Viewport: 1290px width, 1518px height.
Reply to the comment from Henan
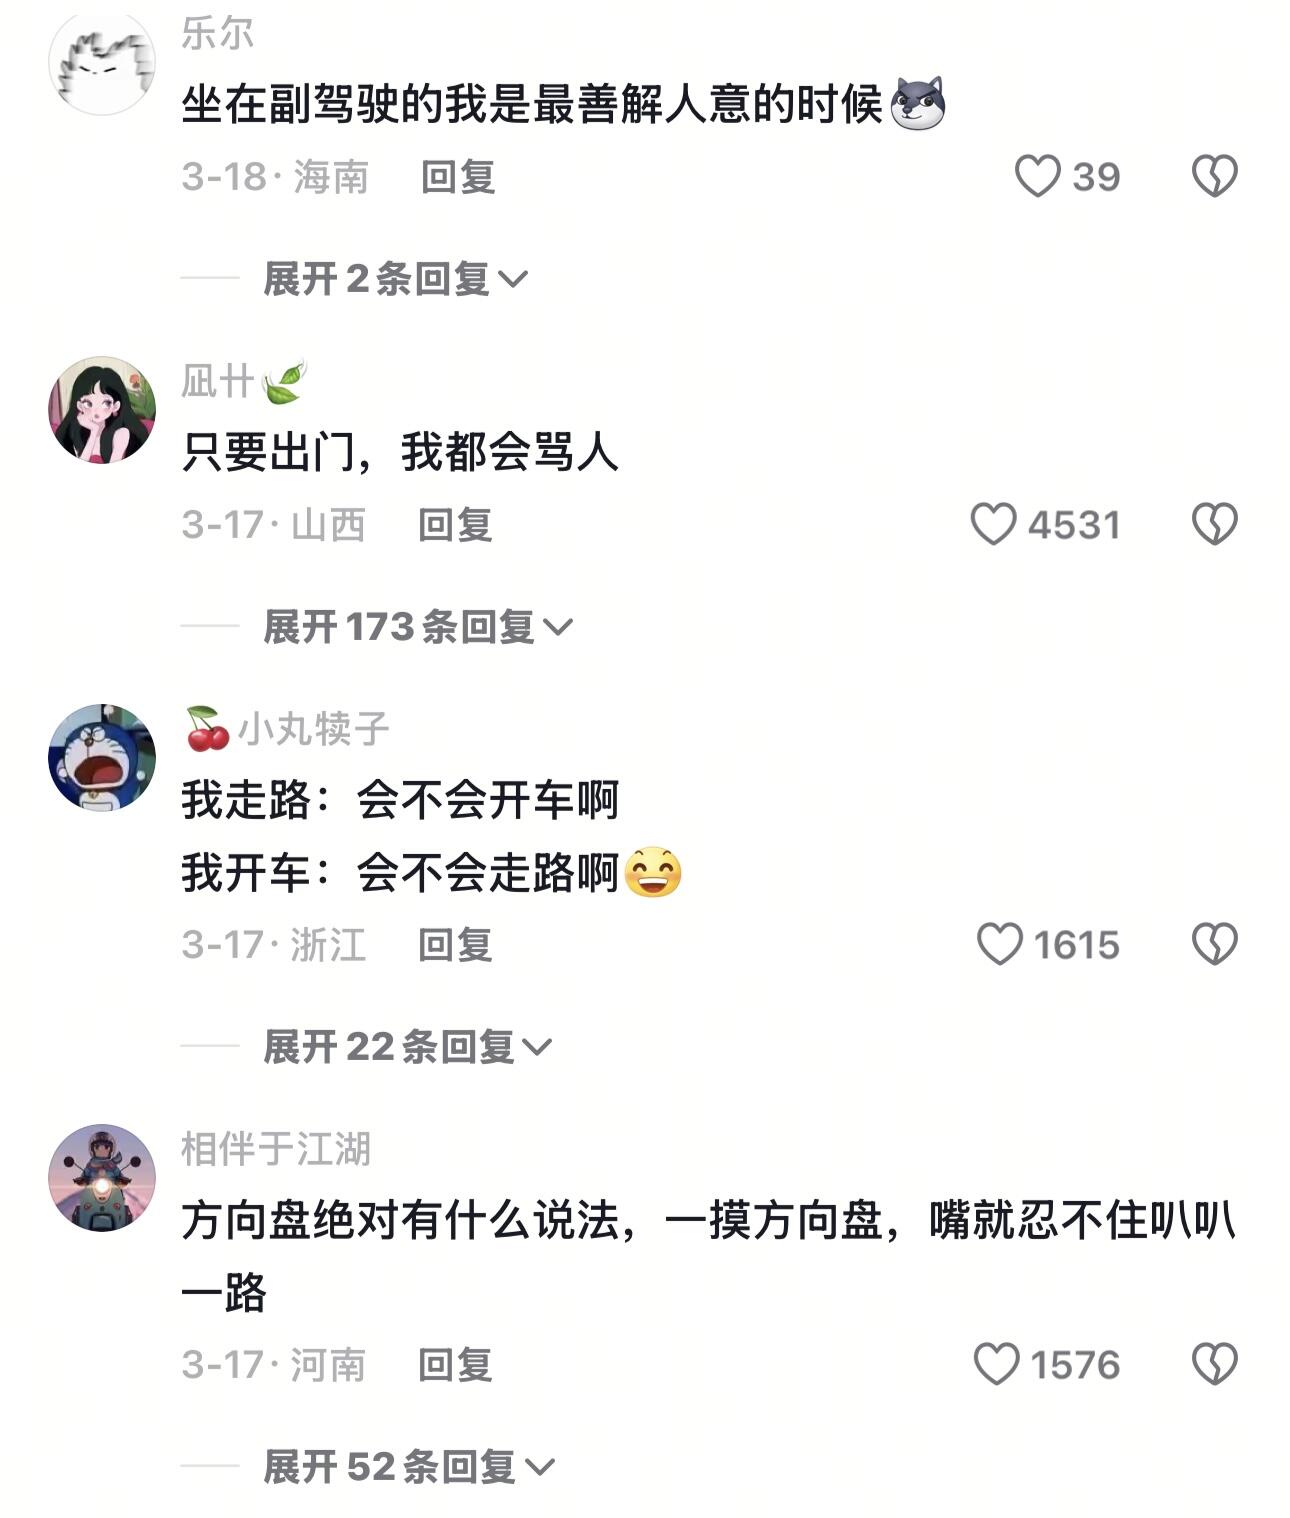(x=455, y=1365)
